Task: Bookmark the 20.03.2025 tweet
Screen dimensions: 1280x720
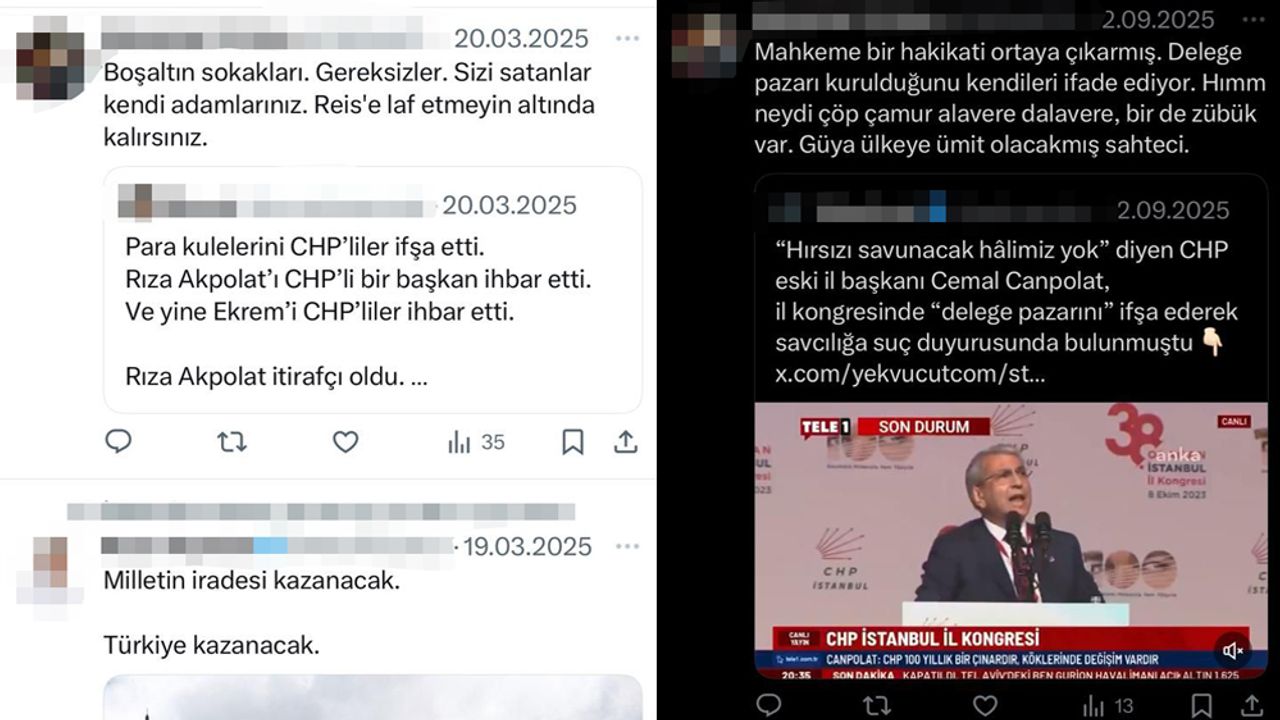Action: pos(572,442)
